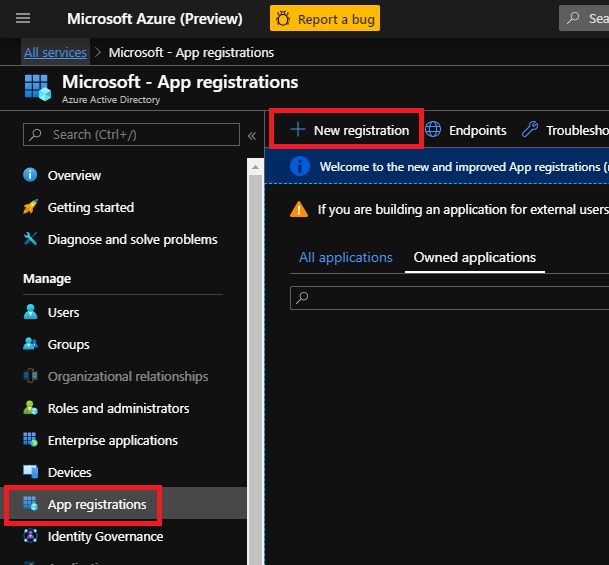Click the magnifier icon in sidebar search
This screenshot has height=565, width=609.
coord(35,134)
